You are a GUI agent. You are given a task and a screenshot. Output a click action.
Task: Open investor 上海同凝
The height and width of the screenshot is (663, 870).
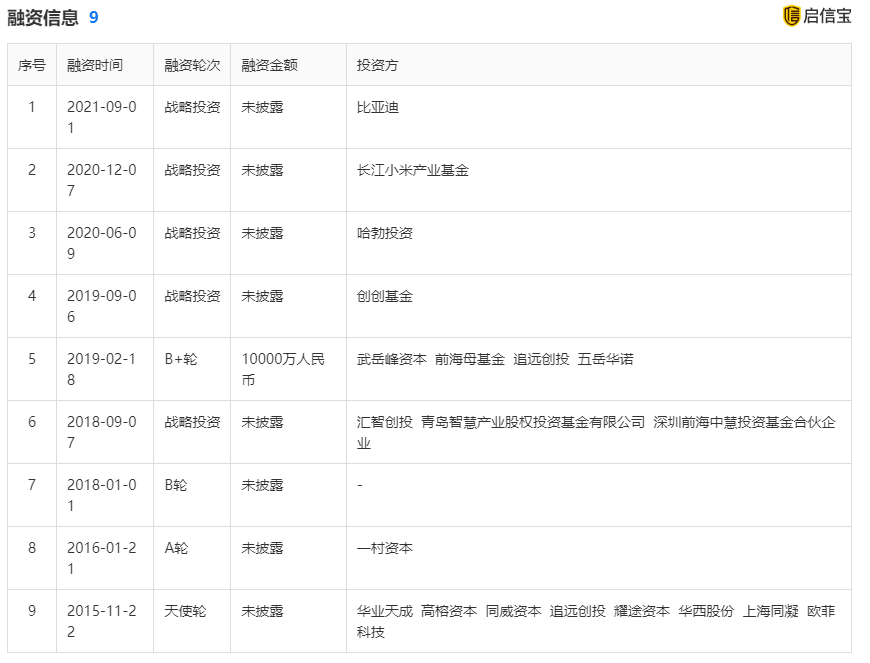tap(770, 611)
